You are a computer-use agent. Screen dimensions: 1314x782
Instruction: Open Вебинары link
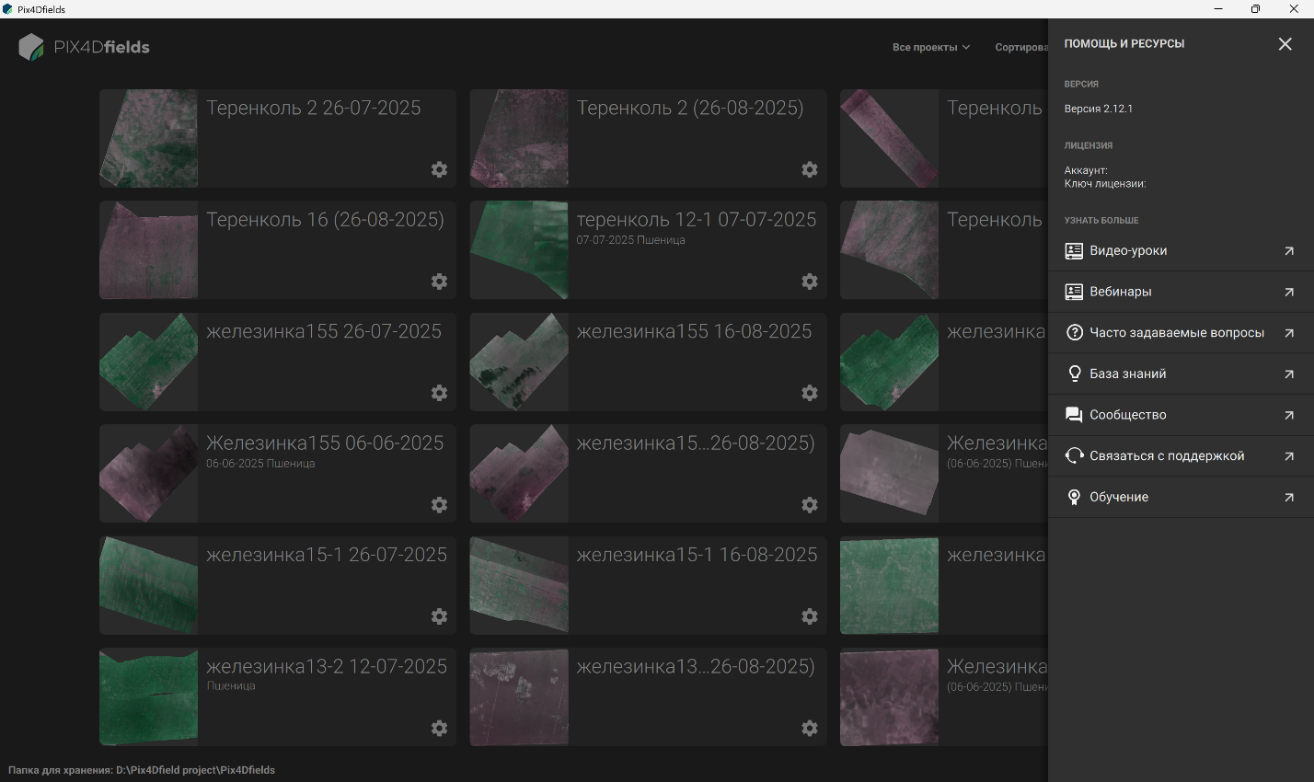click(x=1181, y=292)
